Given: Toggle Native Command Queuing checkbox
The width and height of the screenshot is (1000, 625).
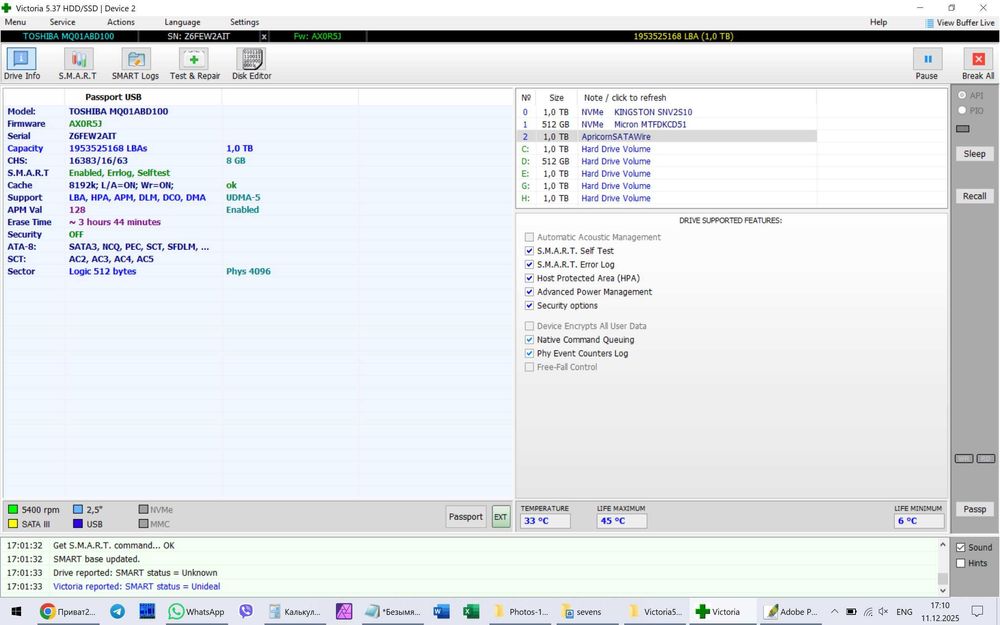Looking at the screenshot, I should point(529,340).
